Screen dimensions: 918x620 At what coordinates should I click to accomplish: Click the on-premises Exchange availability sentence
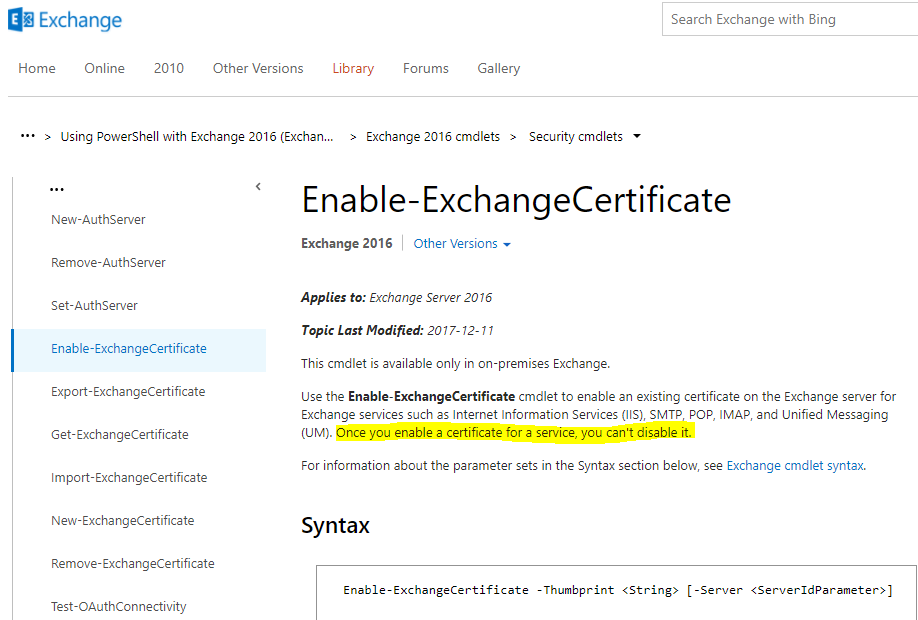tap(455, 364)
